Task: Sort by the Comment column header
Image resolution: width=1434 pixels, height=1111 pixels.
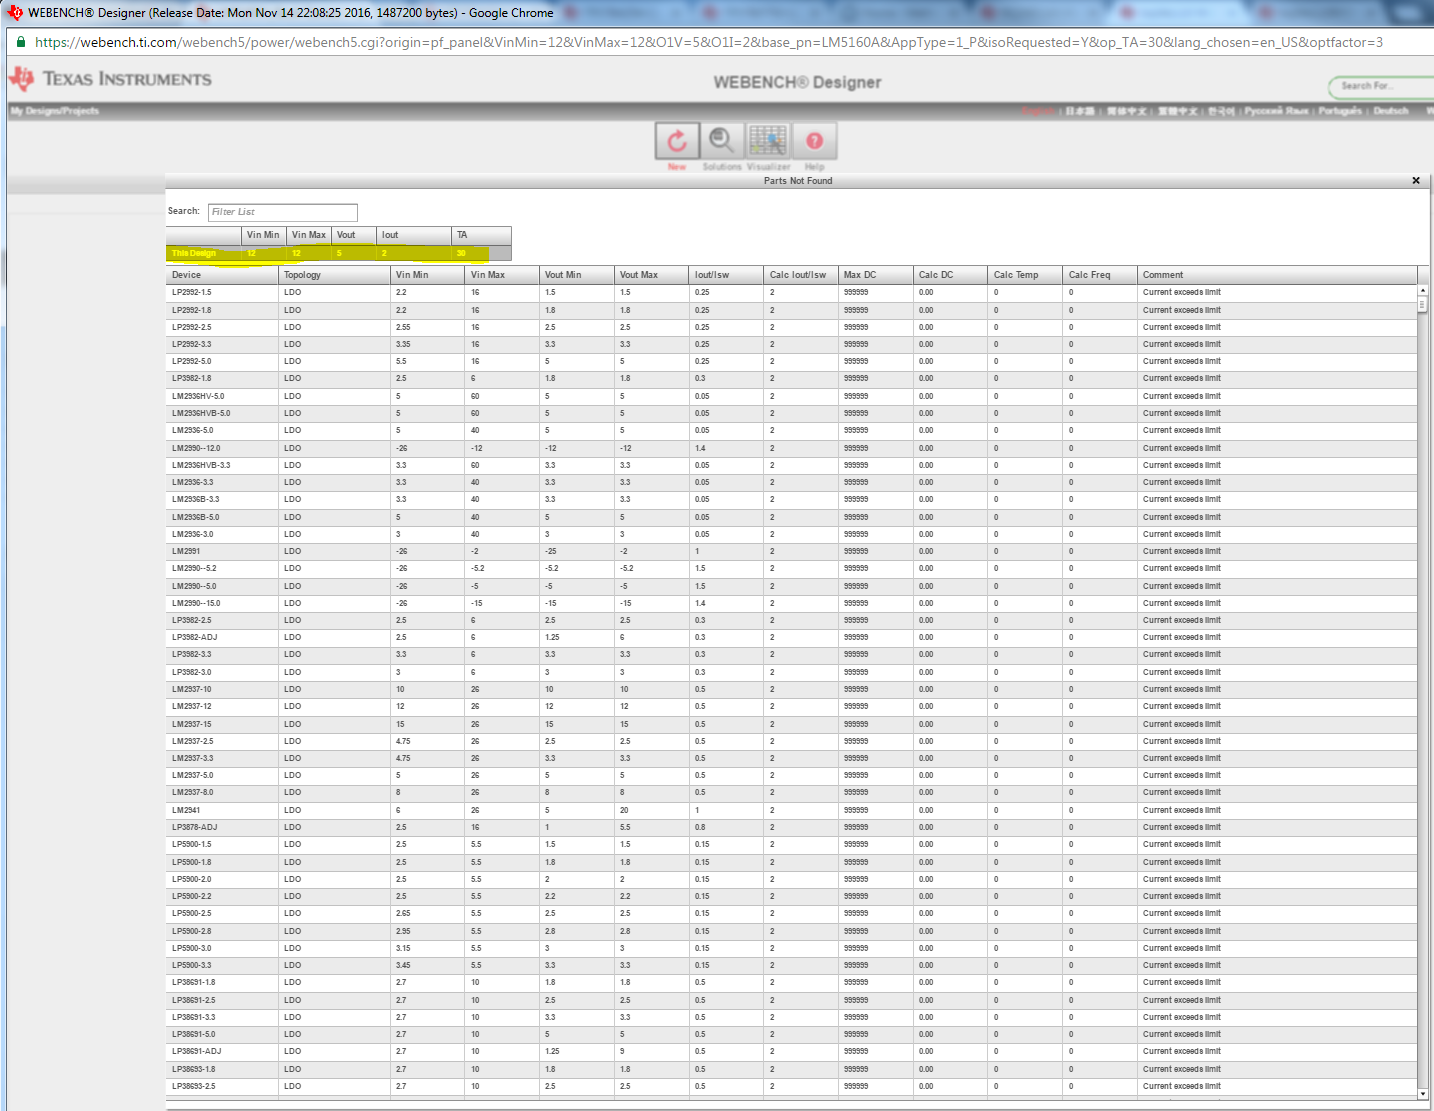Action: point(1278,275)
